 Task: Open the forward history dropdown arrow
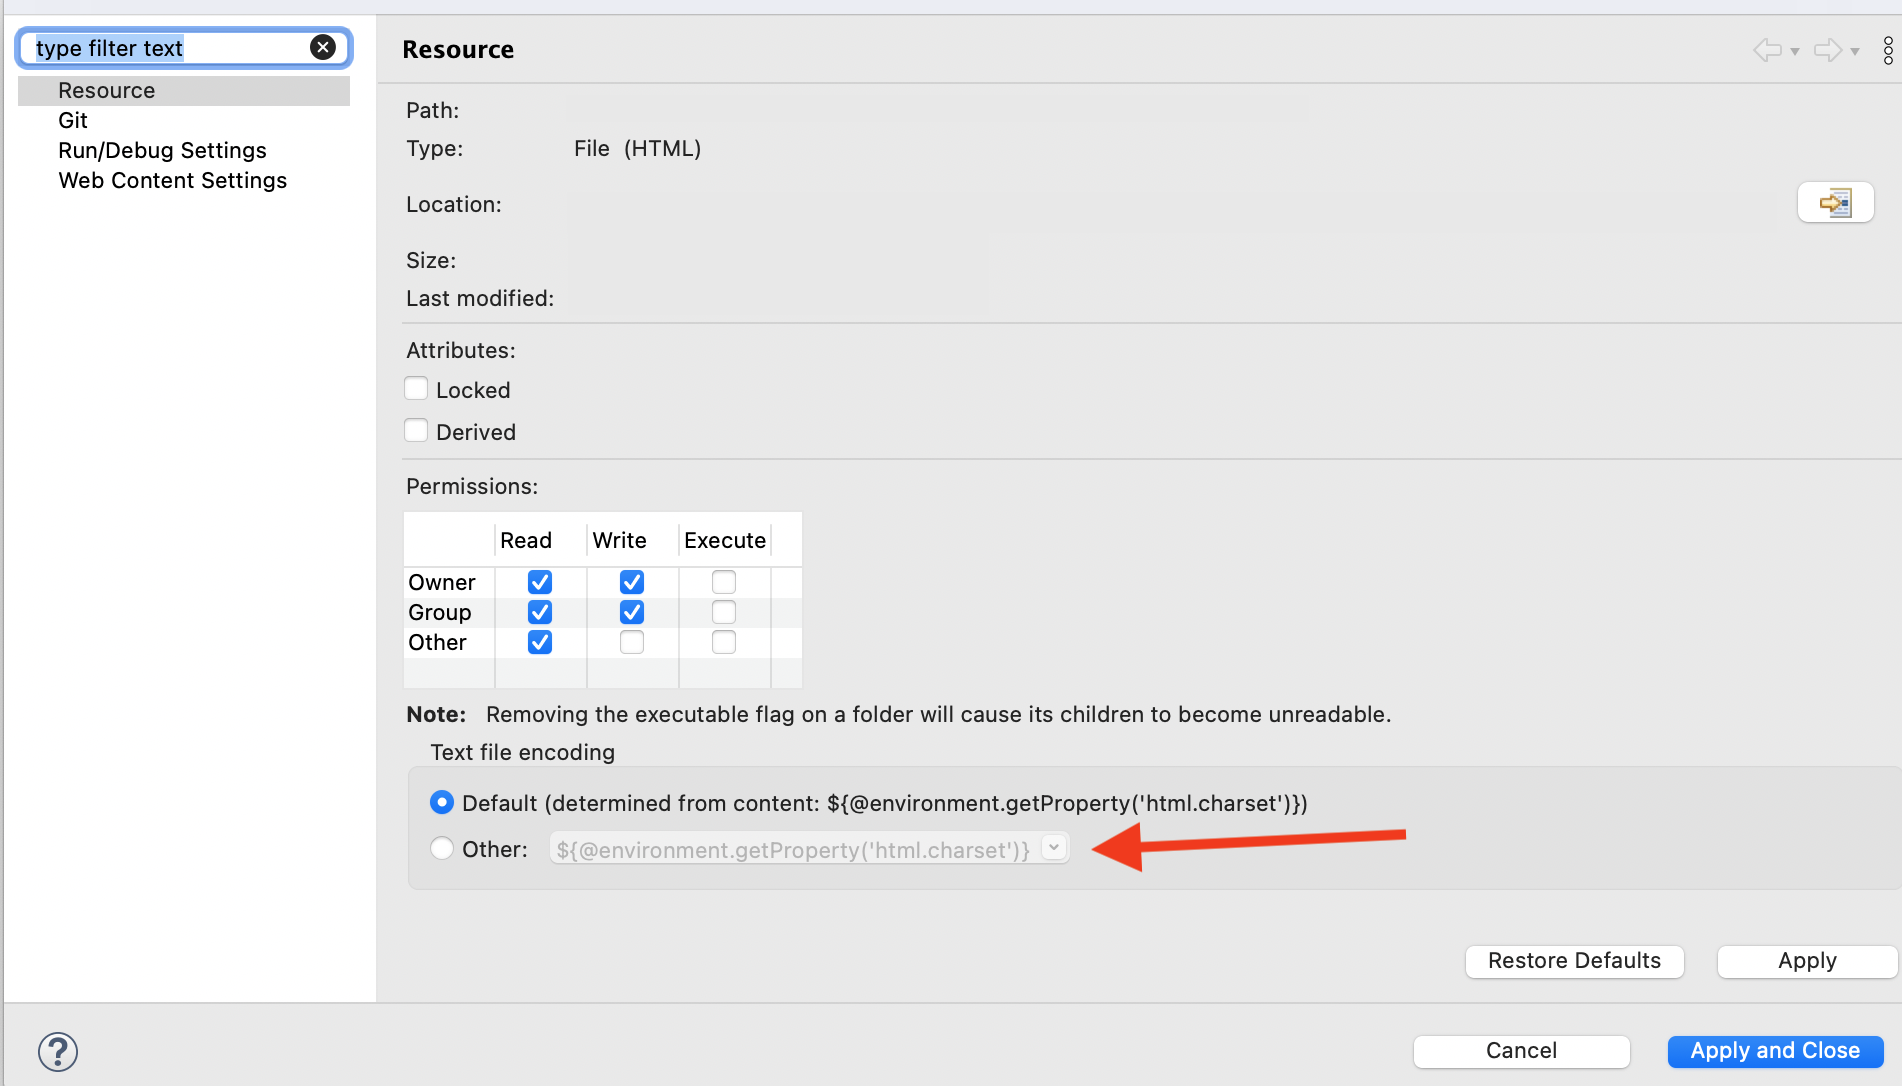1855,51
